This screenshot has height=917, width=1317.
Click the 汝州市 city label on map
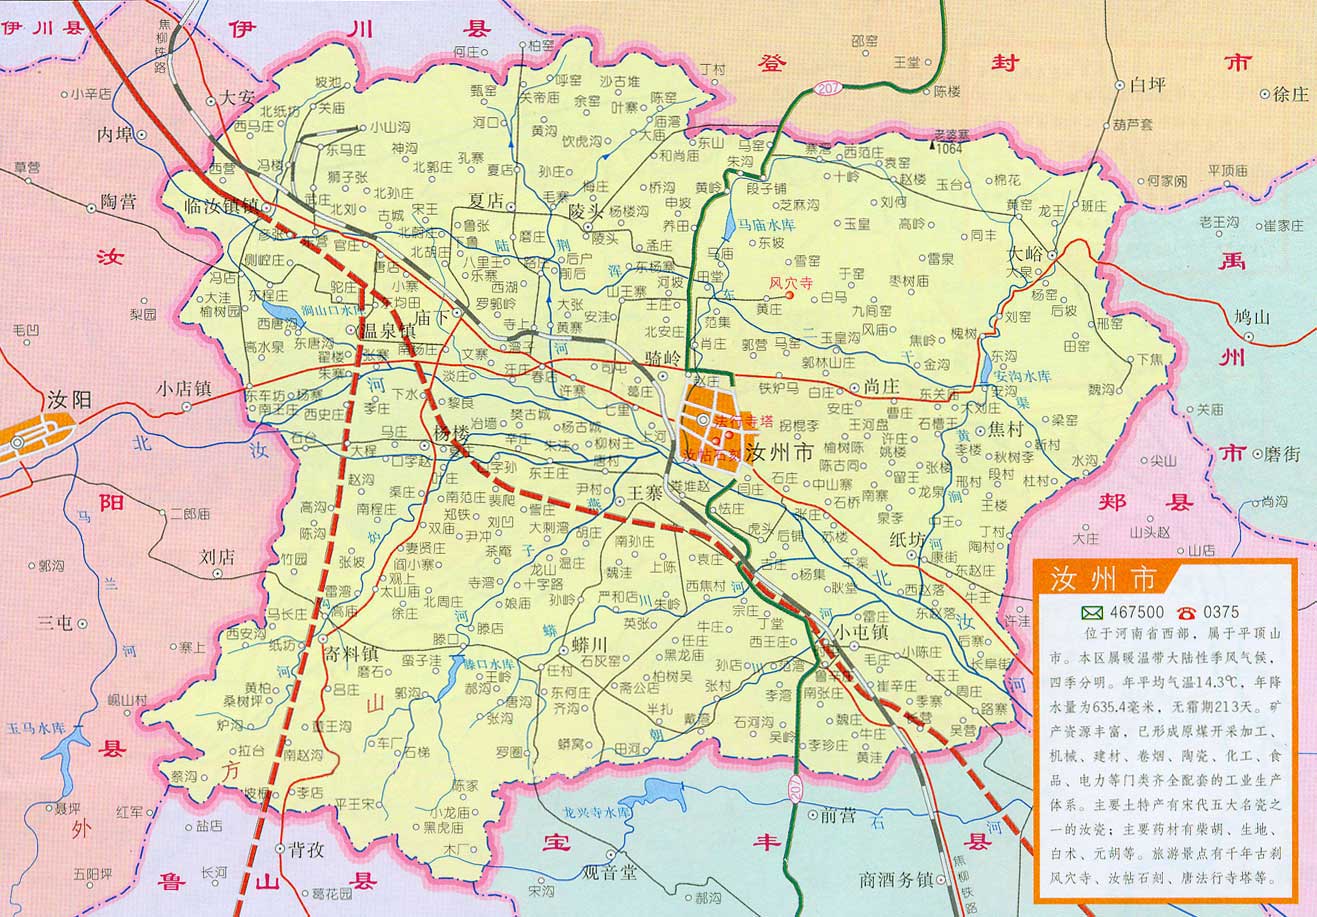click(781, 451)
